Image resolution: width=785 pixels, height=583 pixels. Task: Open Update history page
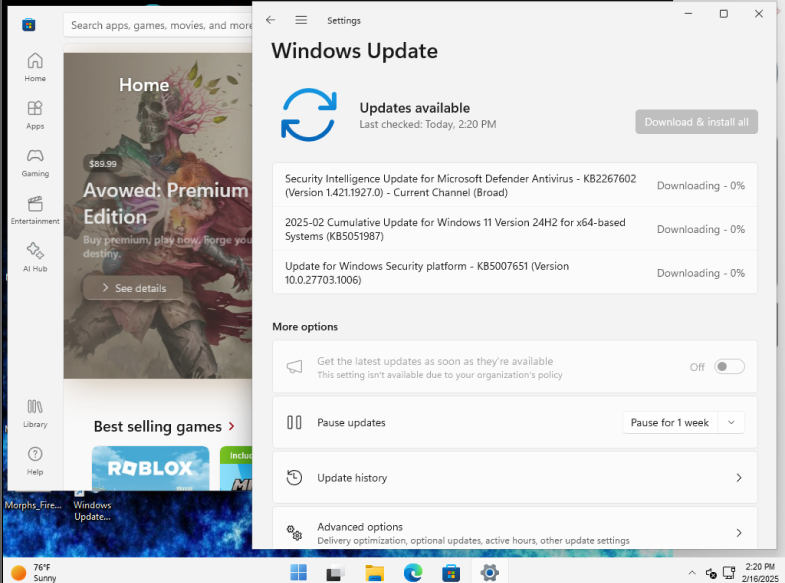515,477
